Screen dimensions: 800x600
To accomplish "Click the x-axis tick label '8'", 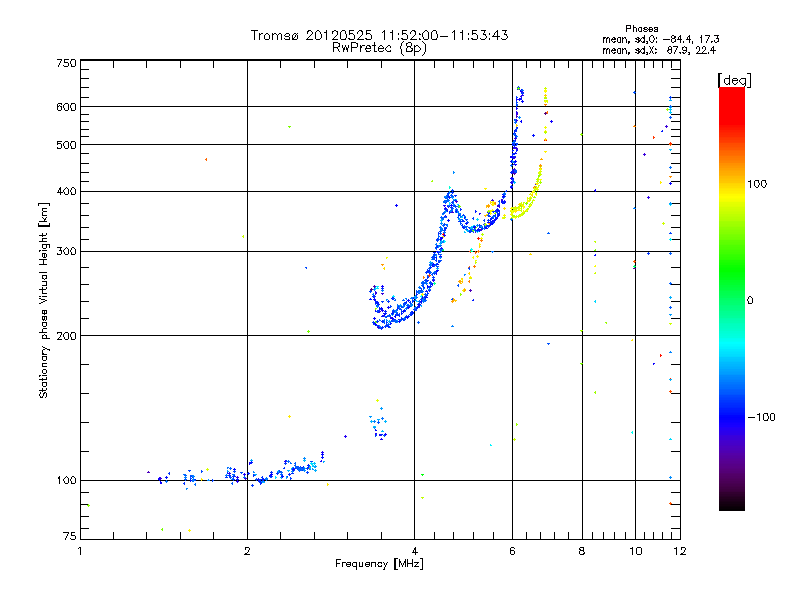I will (582, 551).
